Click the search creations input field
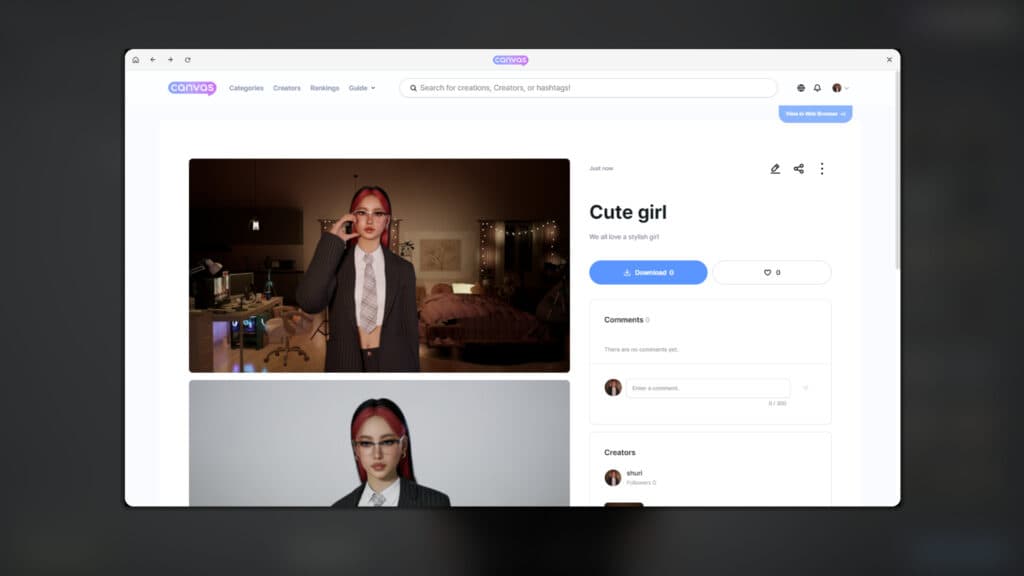Screen dimensions: 1024x576 tap(590, 88)
